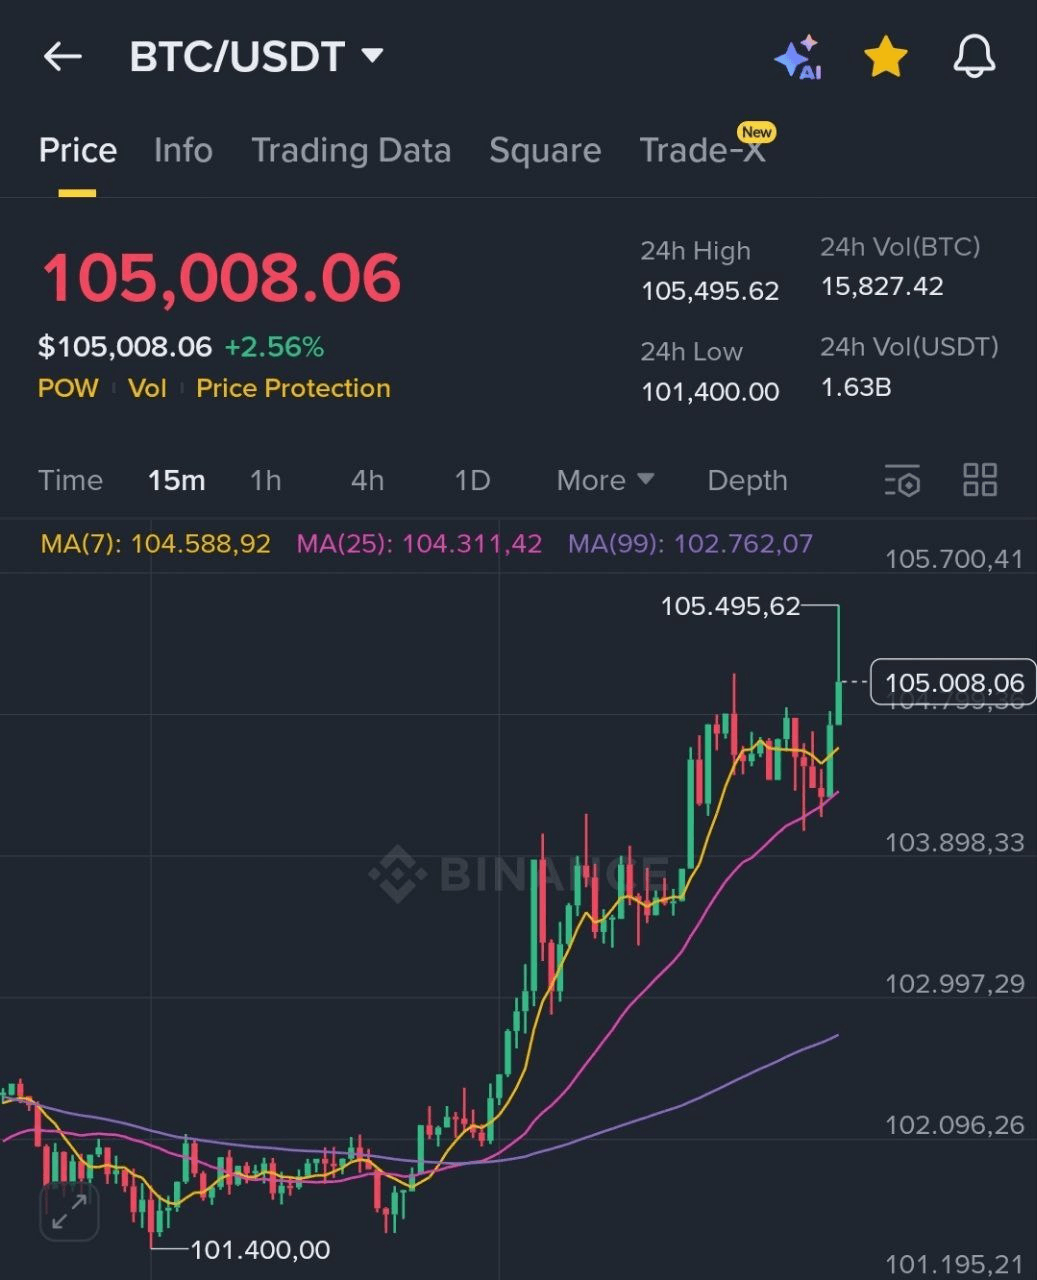The image size is (1037, 1280).
Task: Switch to the Trading Data tab
Action: pos(352,150)
